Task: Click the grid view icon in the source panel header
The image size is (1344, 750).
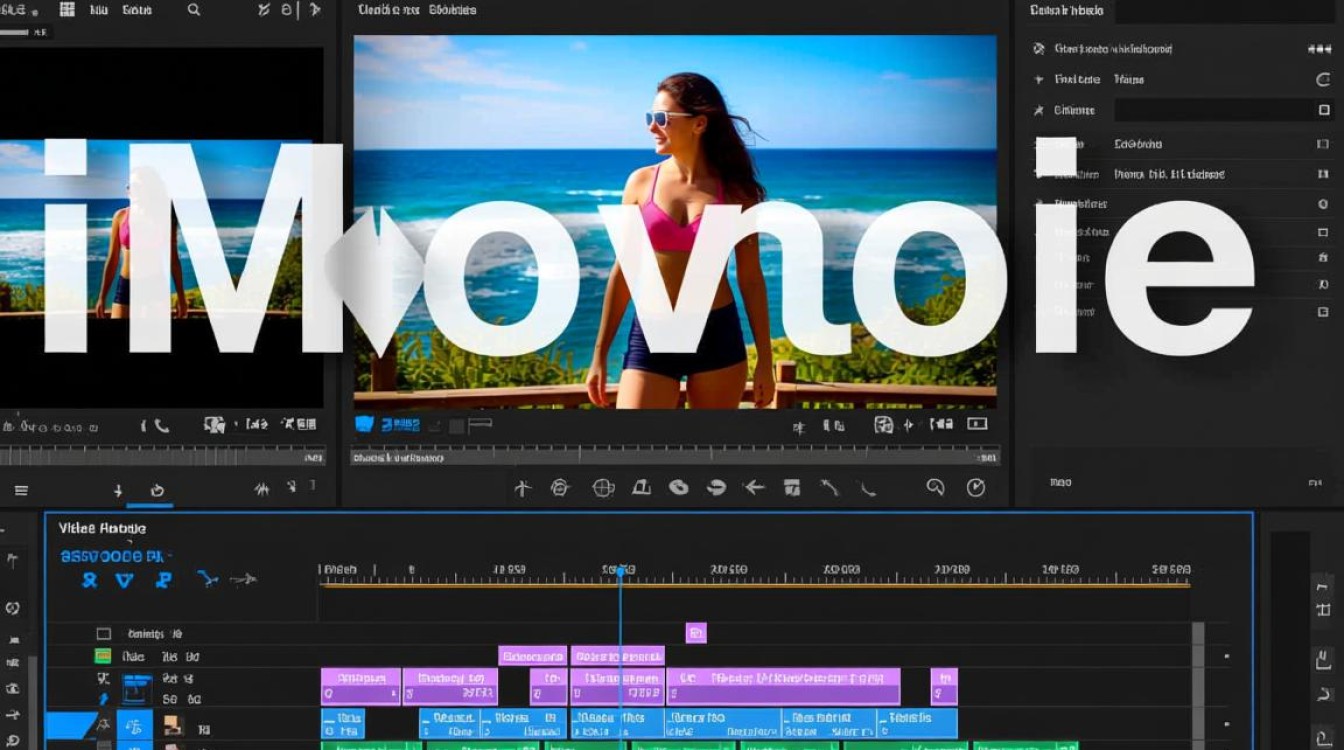Action: point(68,9)
